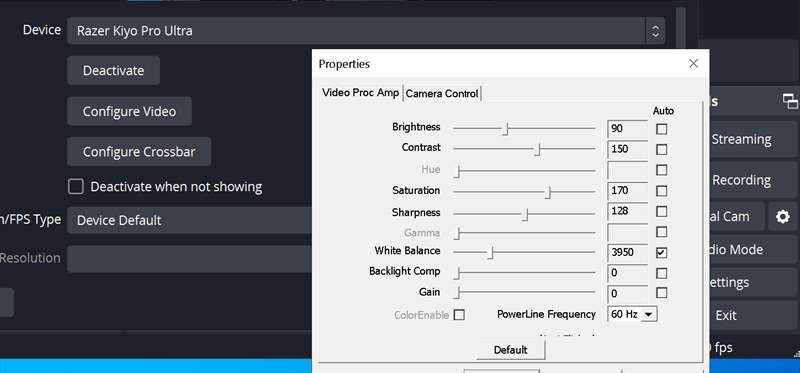Close the Properties dialog
The width and height of the screenshot is (800, 373).
(x=693, y=63)
